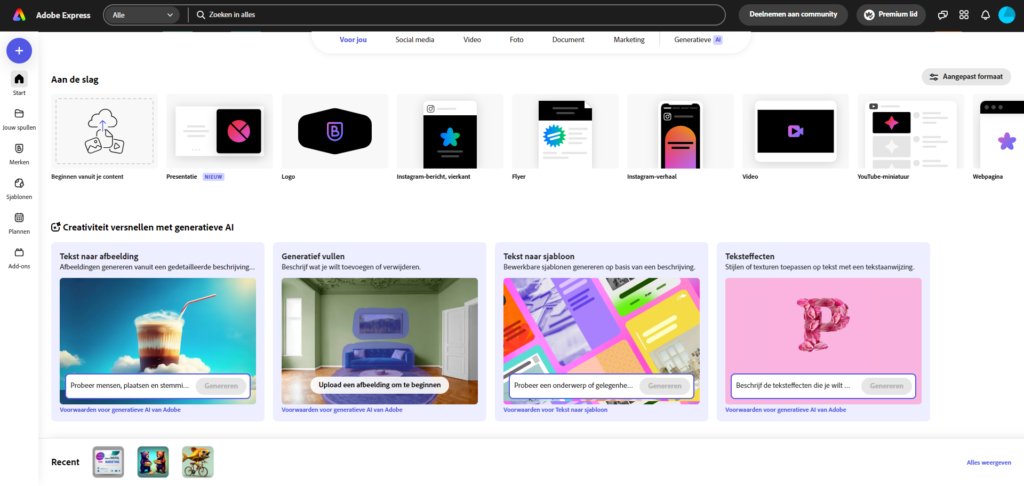This screenshot has height=486, width=1024.
Task: Create a new Presentatie
Action: (x=219, y=131)
